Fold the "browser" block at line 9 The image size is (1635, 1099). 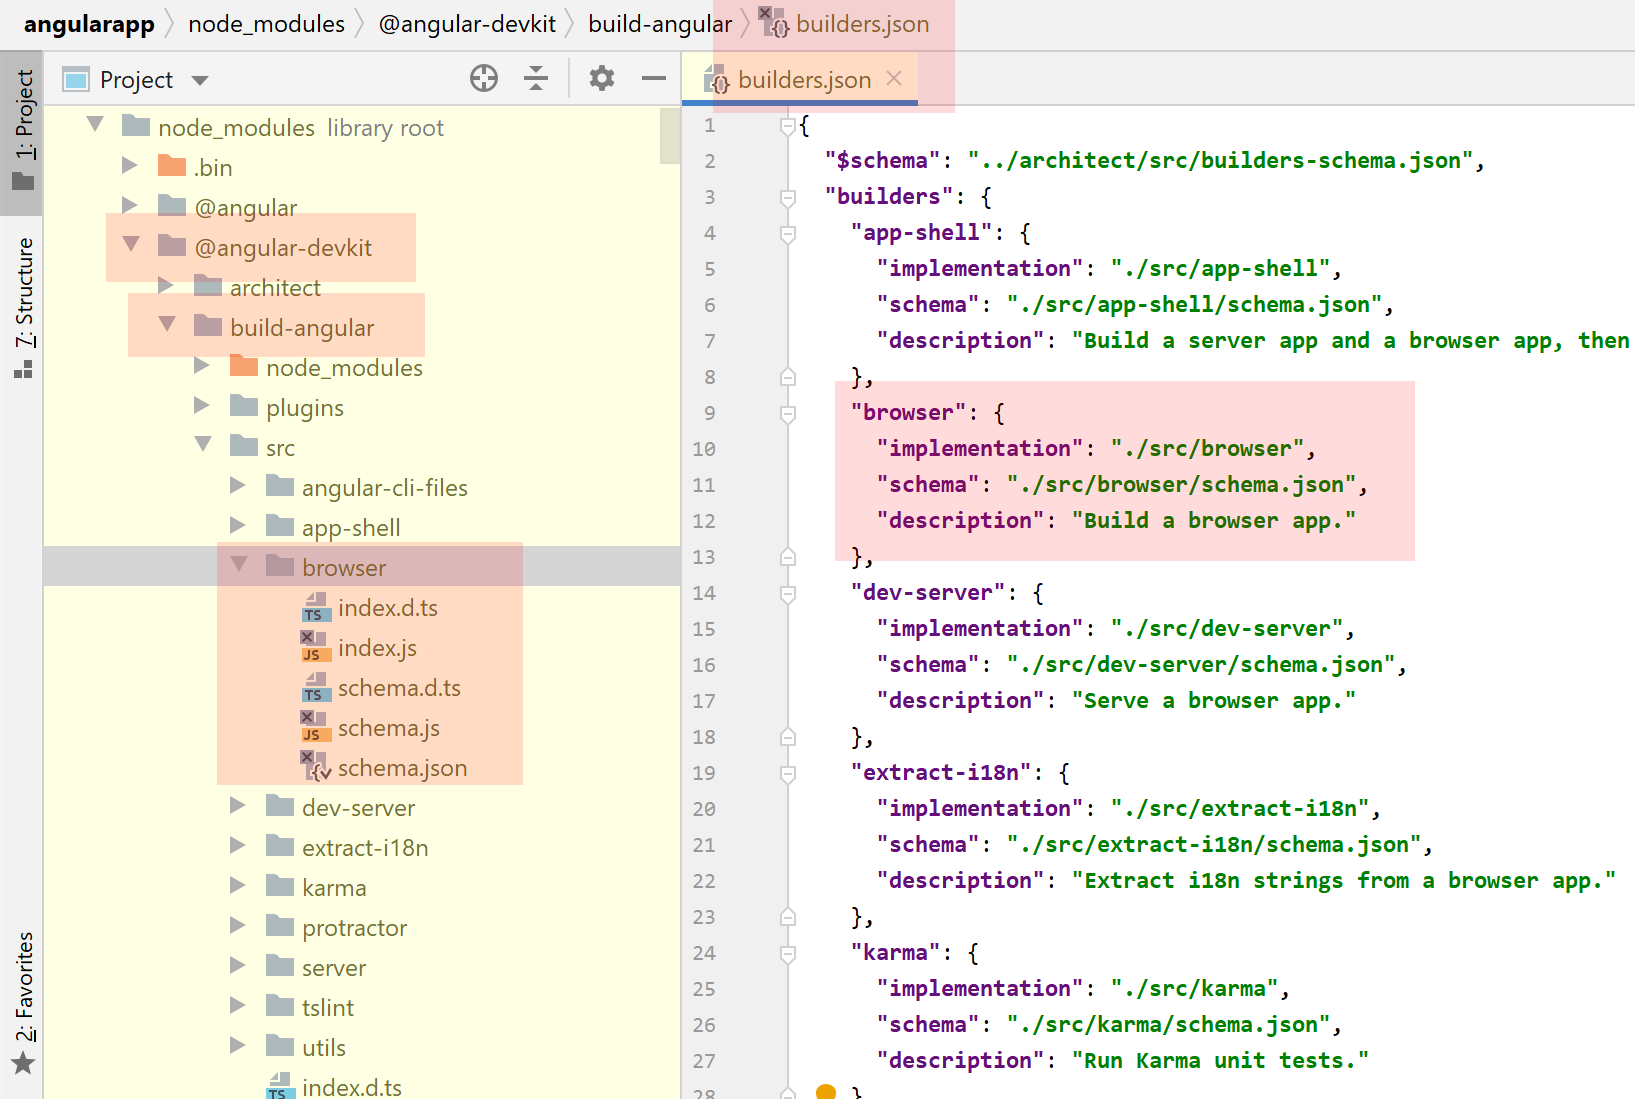[x=788, y=413]
